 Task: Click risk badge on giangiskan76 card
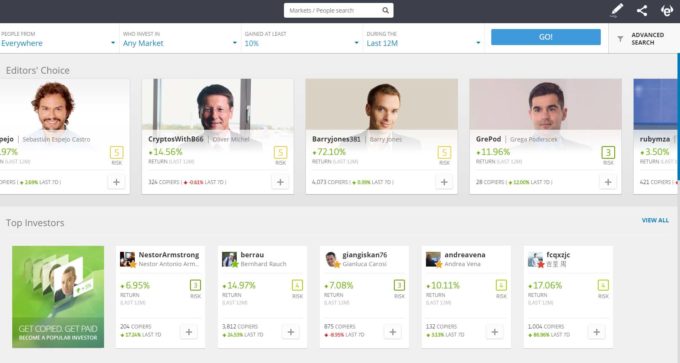pos(399,285)
